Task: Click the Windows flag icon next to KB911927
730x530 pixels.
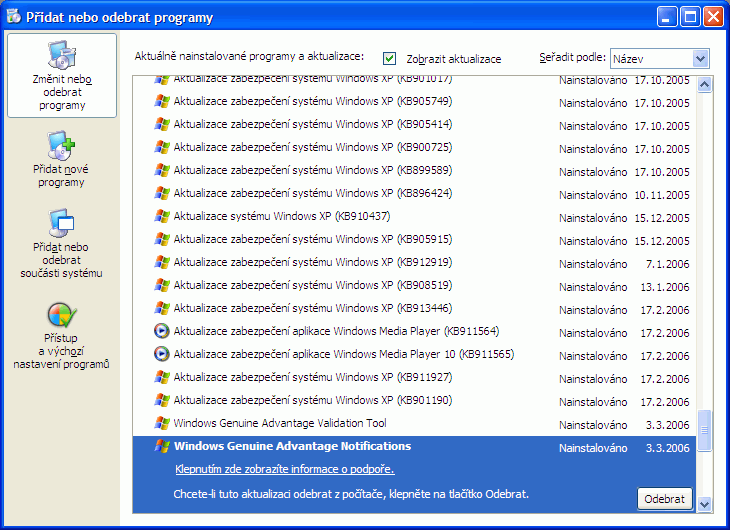Action: click(162, 377)
